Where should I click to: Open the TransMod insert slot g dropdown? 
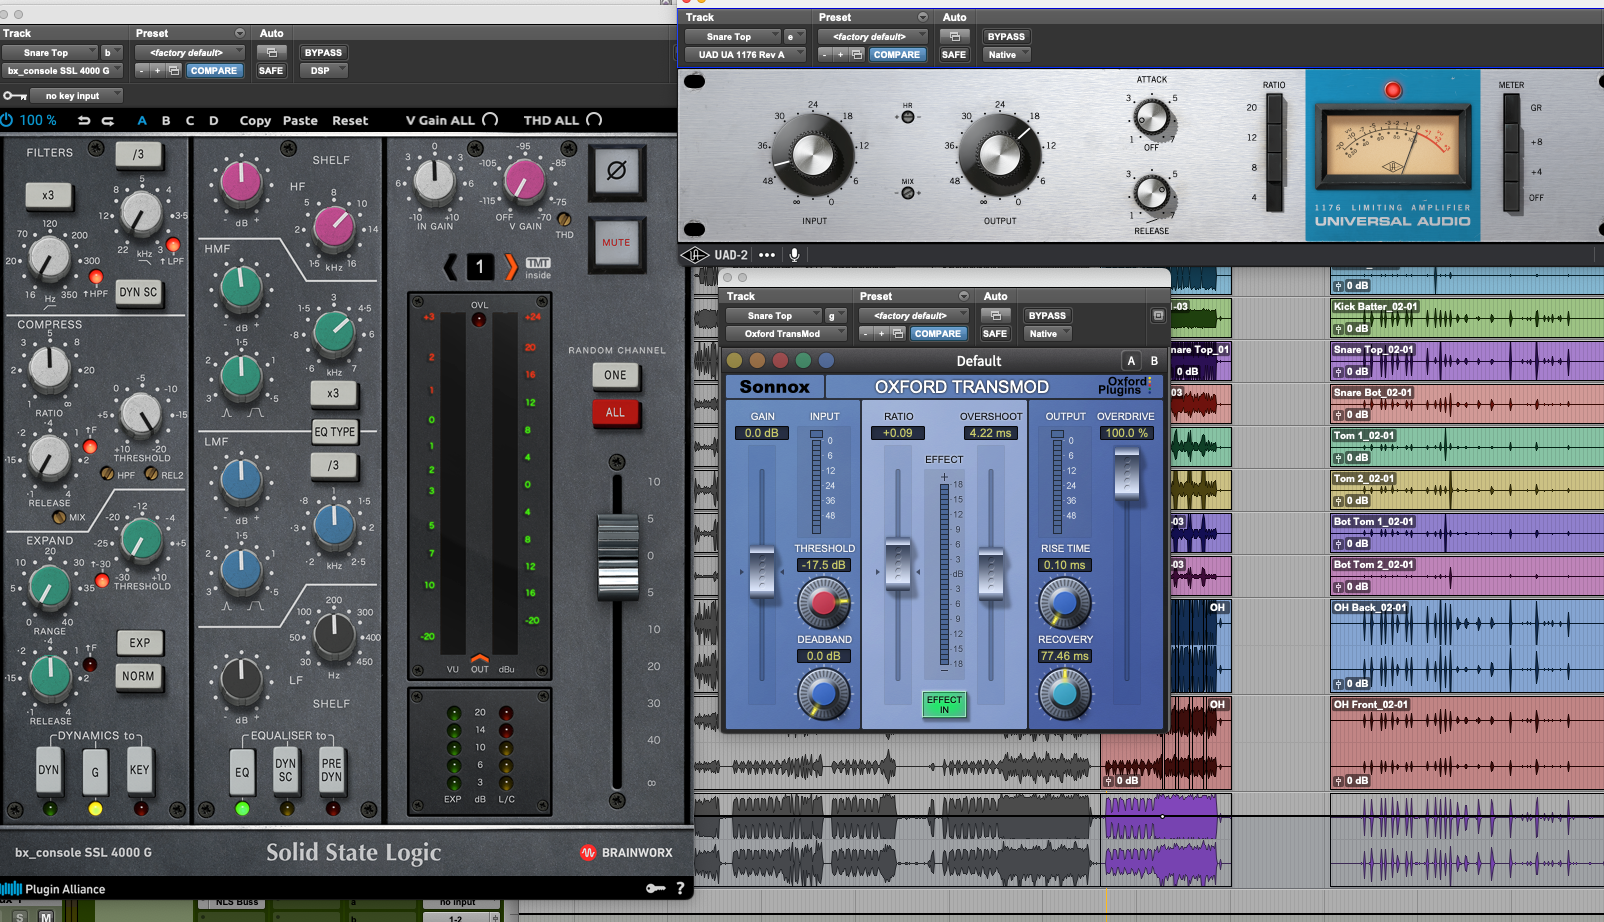[x=833, y=315]
